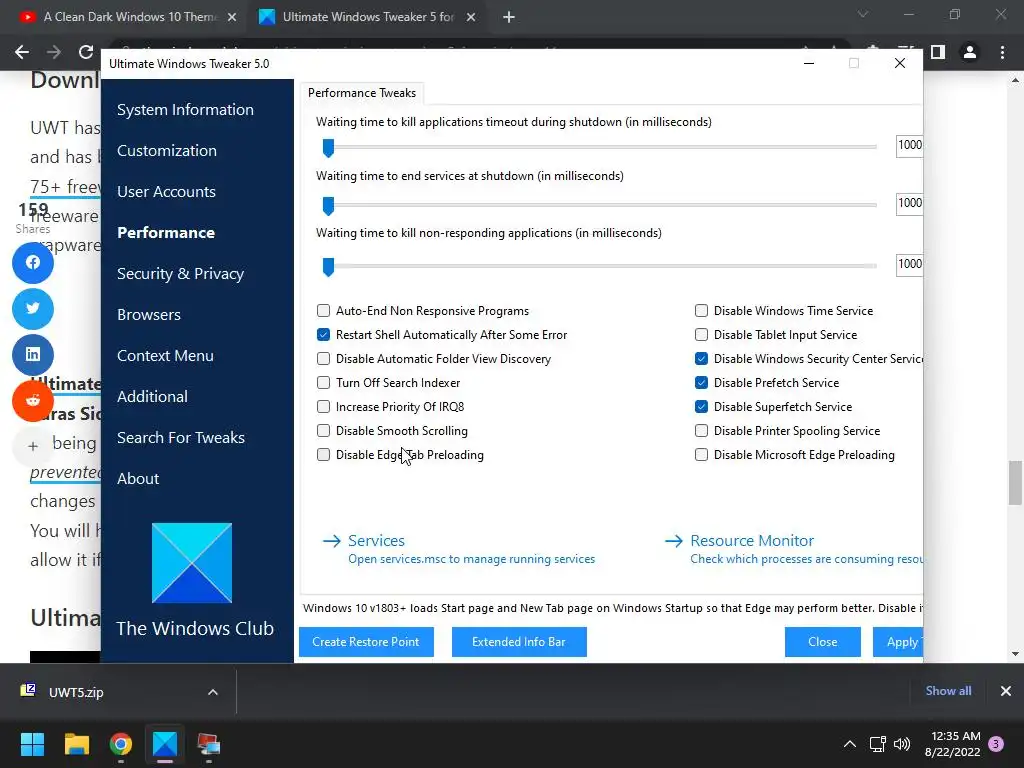
Task: Open Security & Privacy section
Action: (x=180, y=274)
